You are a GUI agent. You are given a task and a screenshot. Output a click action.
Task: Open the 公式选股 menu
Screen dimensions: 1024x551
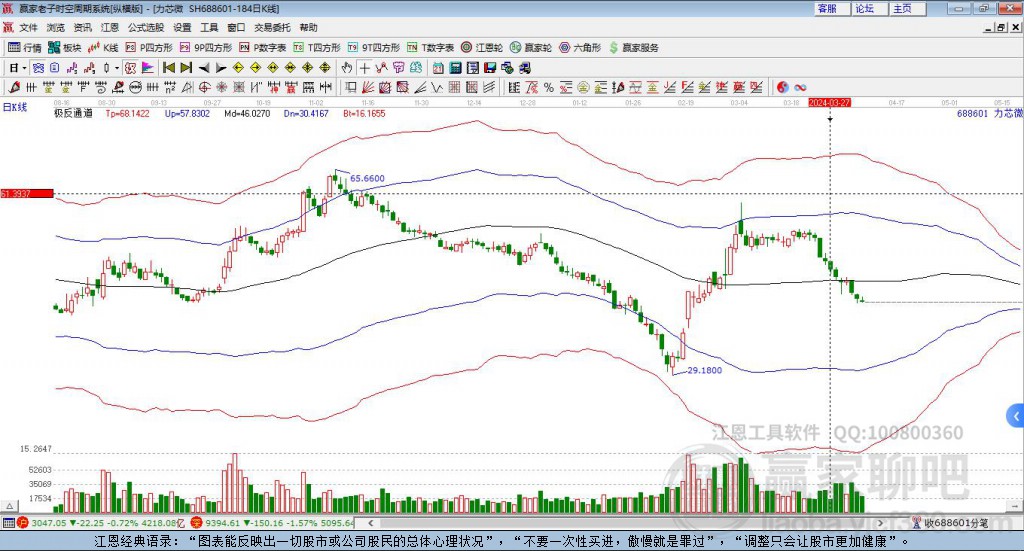point(146,27)
